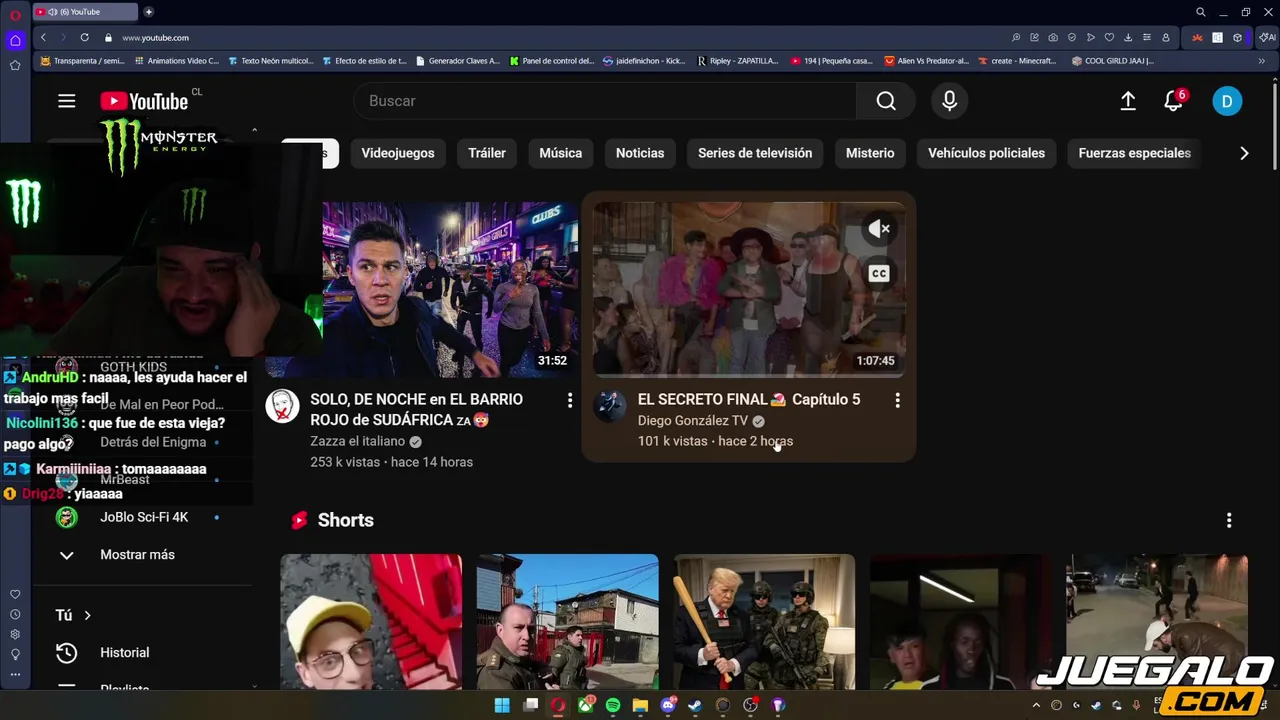Viewport: 1280px width, 720px height.
Task: Select the Música chip
Action: click(x=560, y=153)
